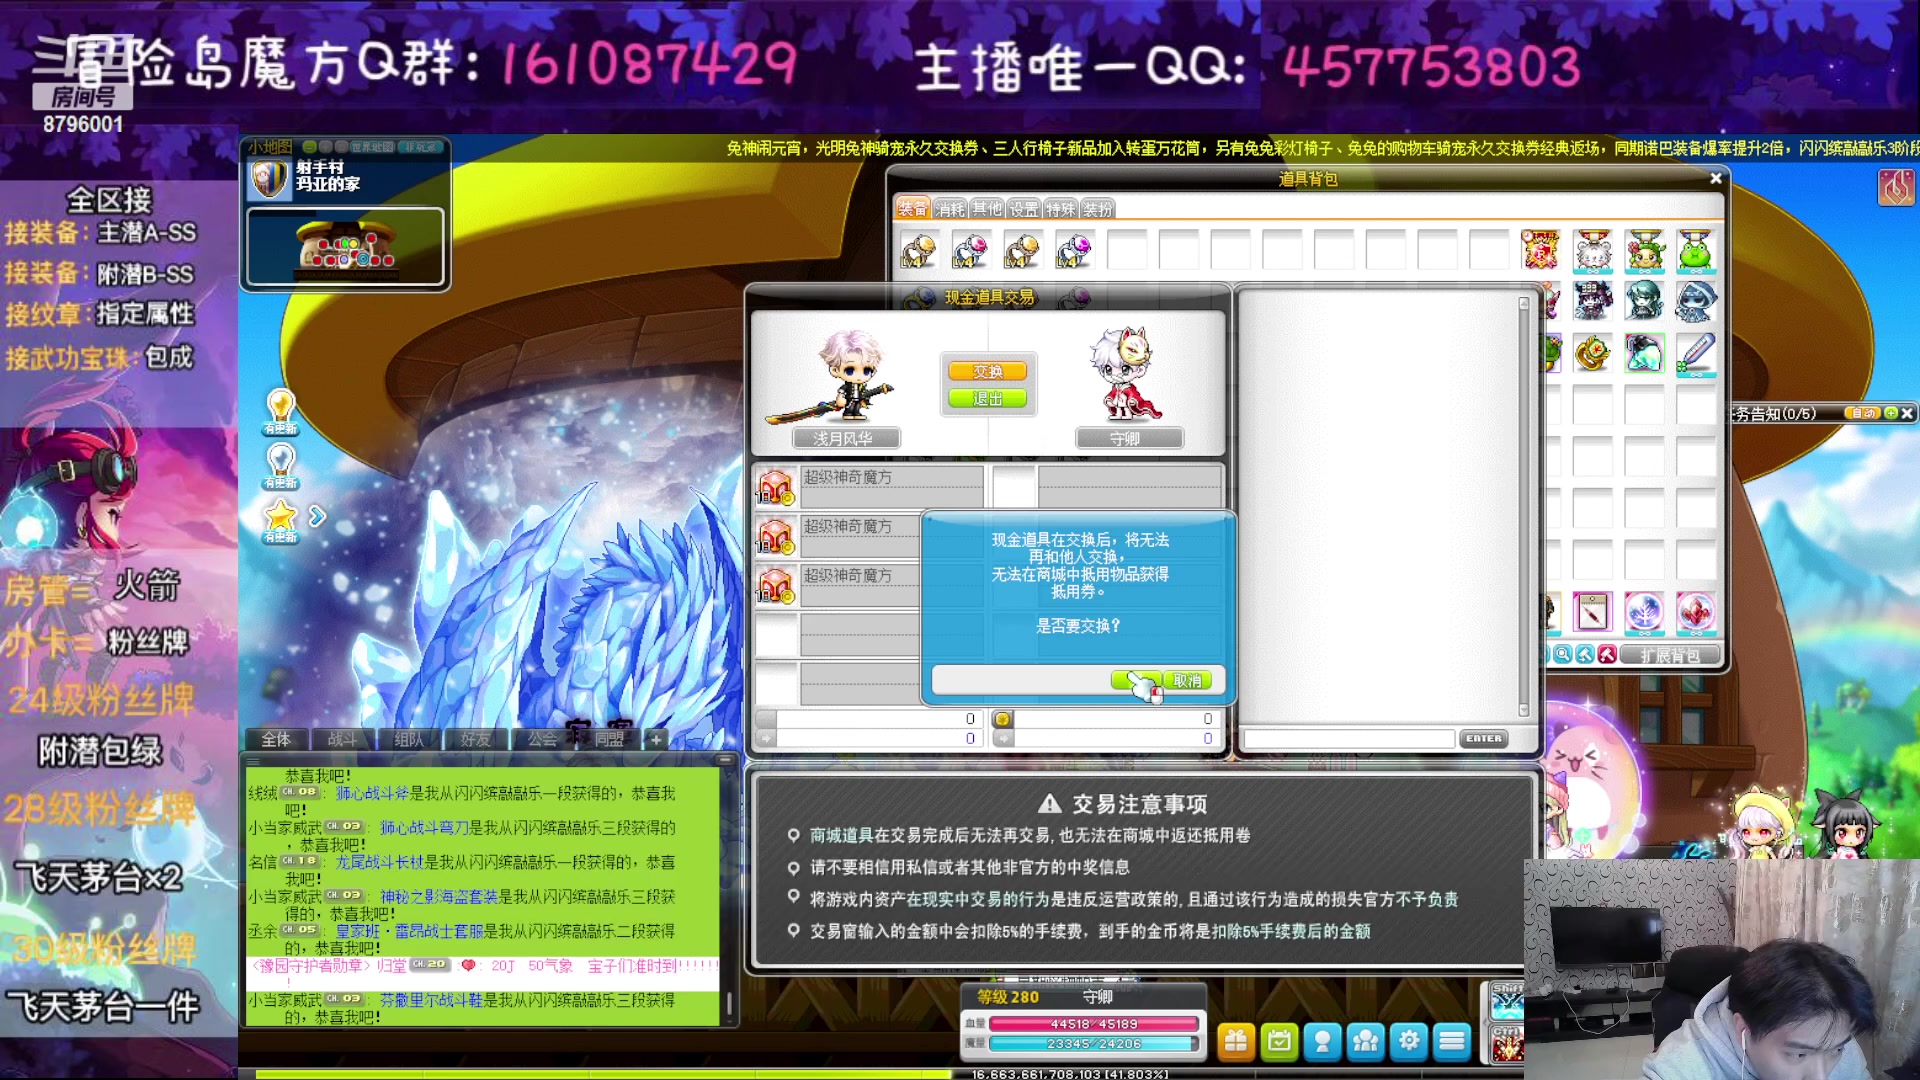Select the gold ring with star item
Viewport: 1920px width, 1080px height.
(1593, 353)
